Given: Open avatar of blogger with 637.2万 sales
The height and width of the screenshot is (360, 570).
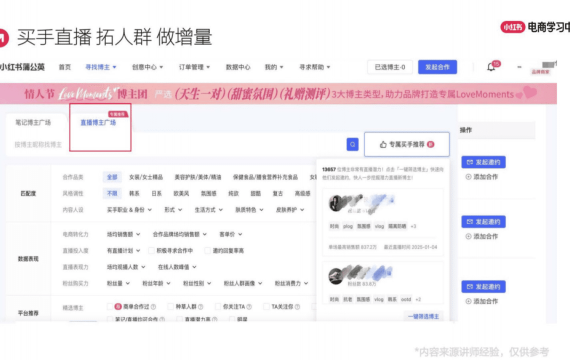Looking at the screenshot, I should 336,203.
